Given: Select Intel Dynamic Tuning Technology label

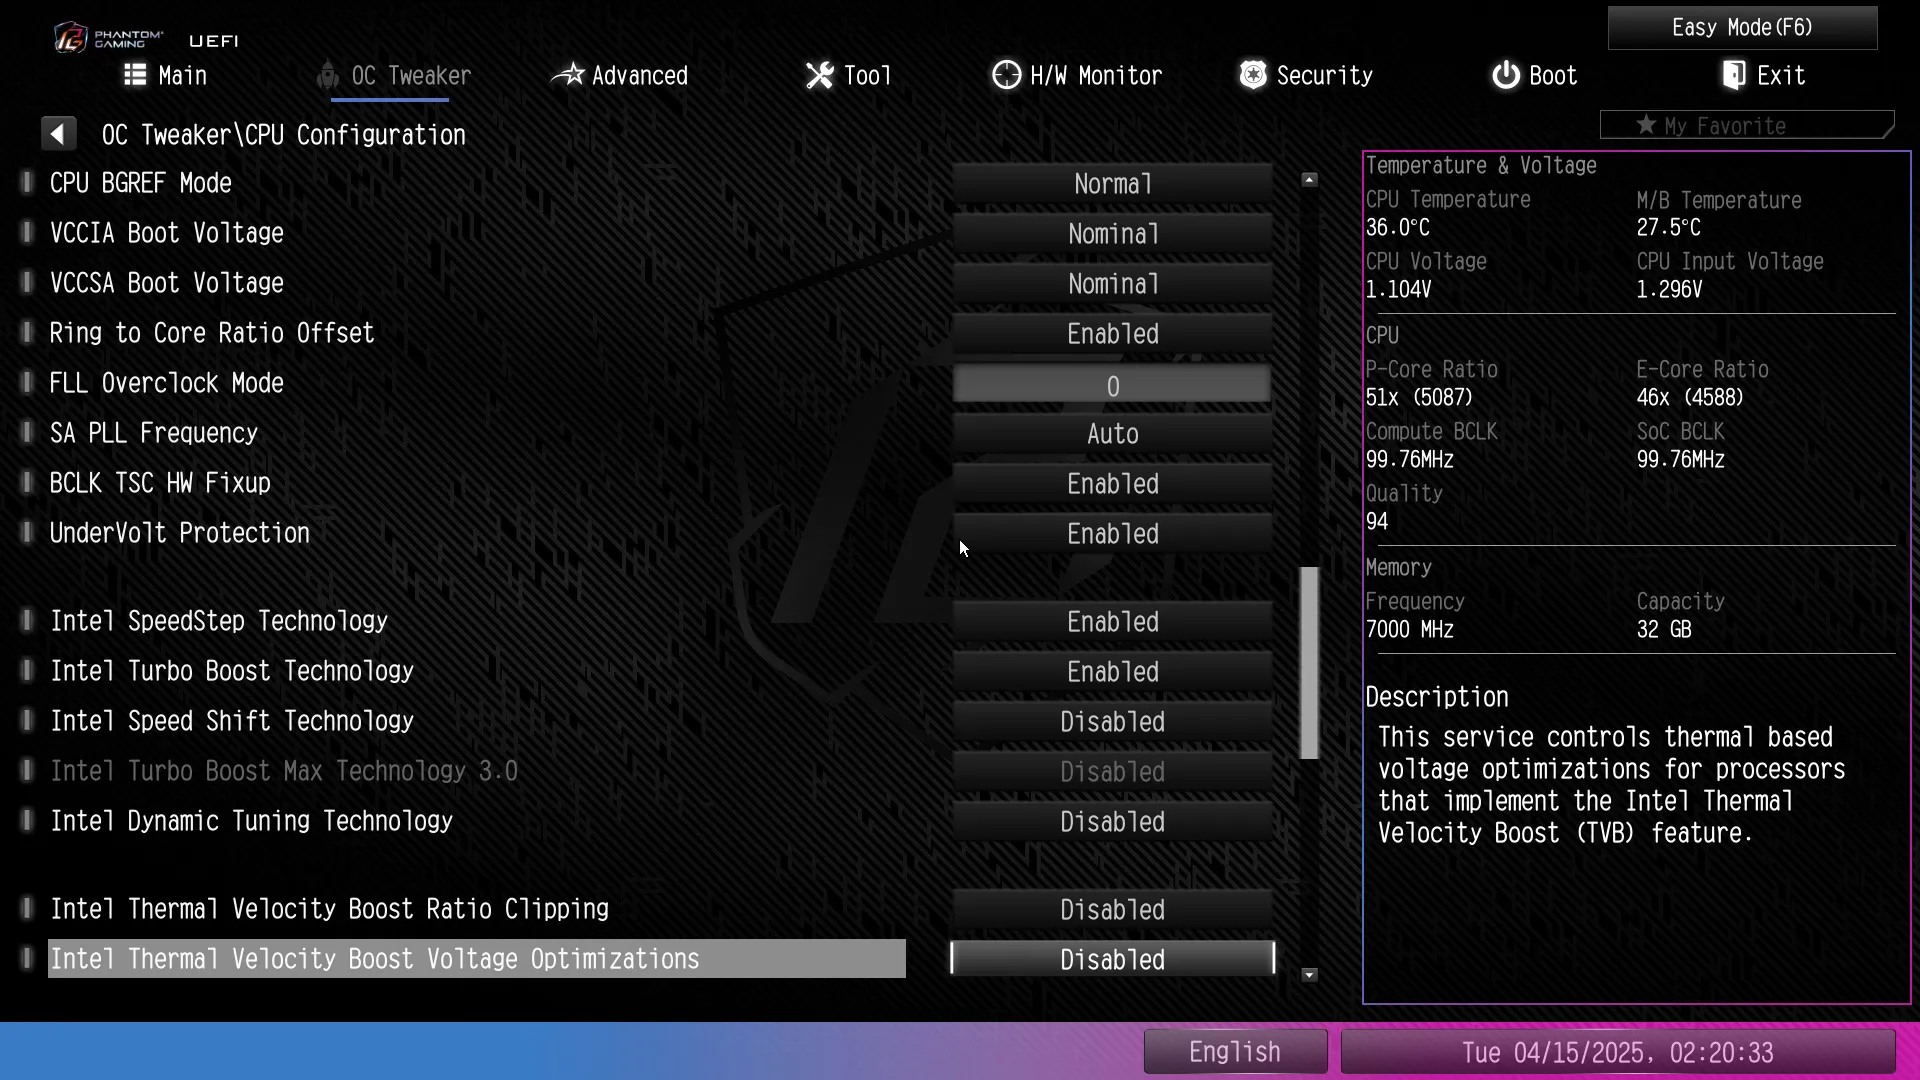Looking at the screenshot, I should tap(251, 821).
